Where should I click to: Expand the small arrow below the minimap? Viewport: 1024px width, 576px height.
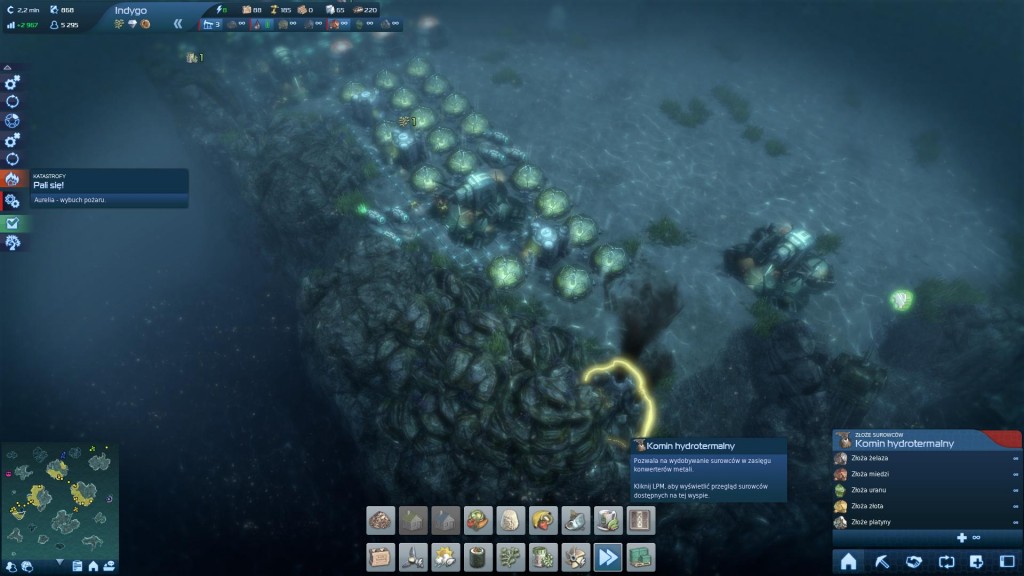pos(59,562)
